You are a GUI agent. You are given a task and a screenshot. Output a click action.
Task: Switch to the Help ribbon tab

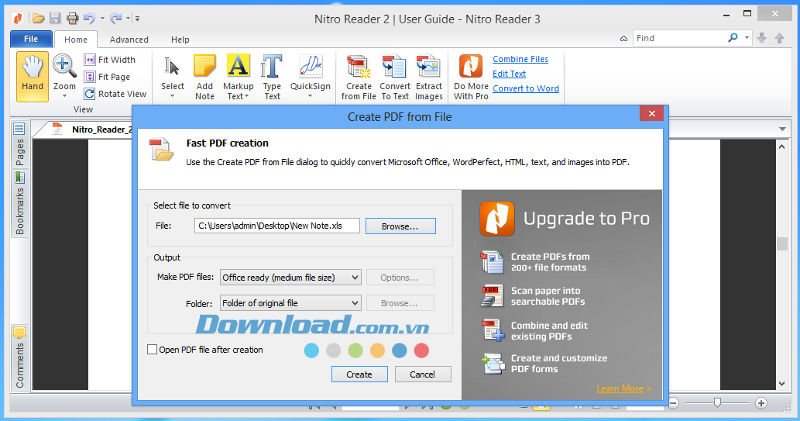click(x=180, y=39)
